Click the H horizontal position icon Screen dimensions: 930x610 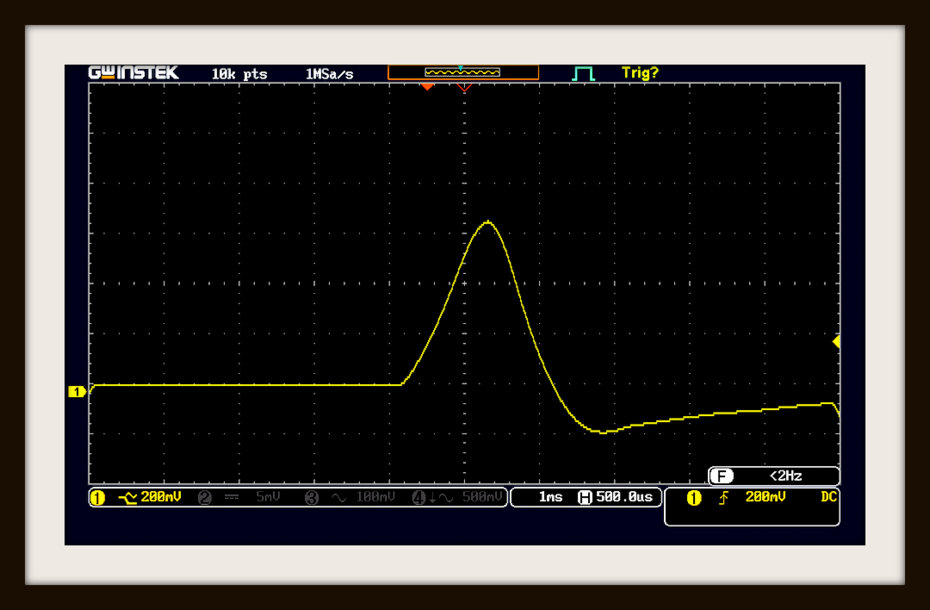[x=585, y=498]
